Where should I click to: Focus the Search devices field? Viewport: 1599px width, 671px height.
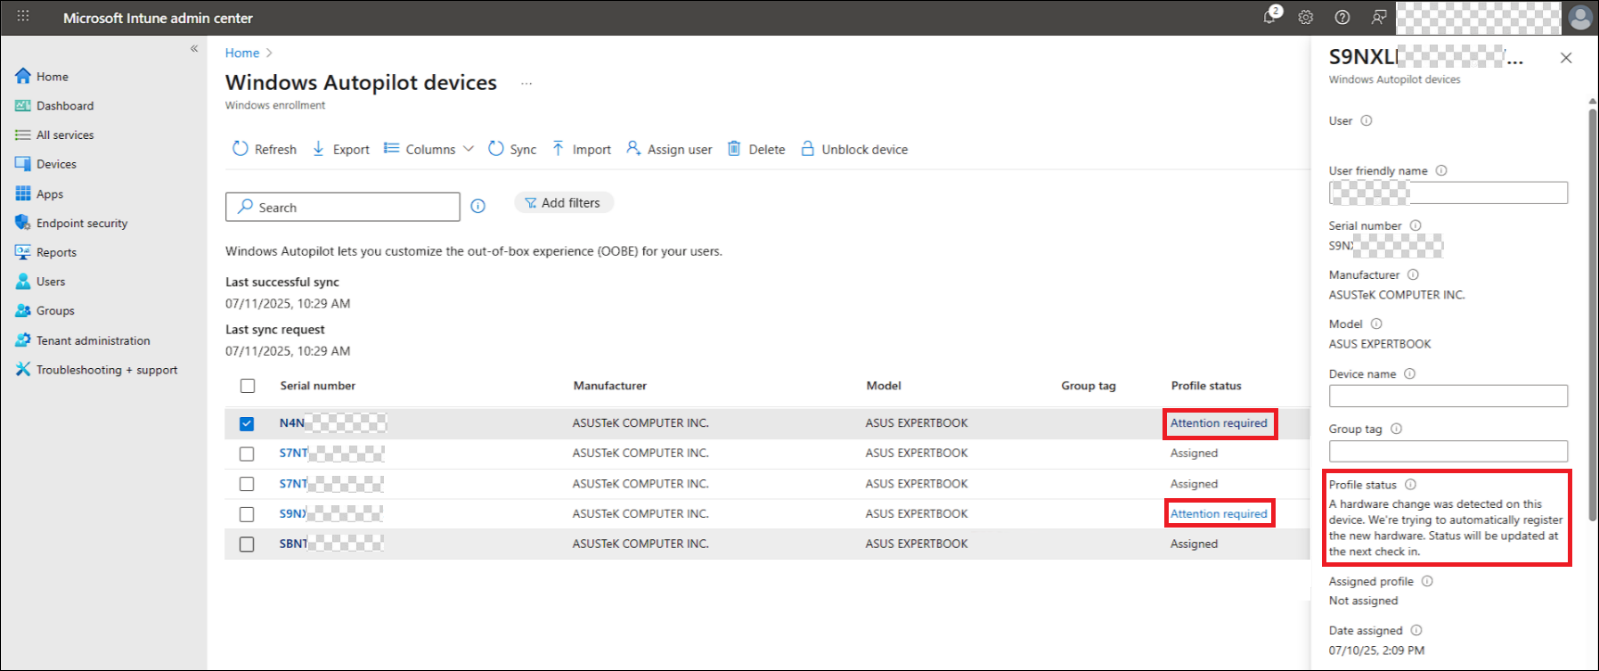(x=343, y=207)
